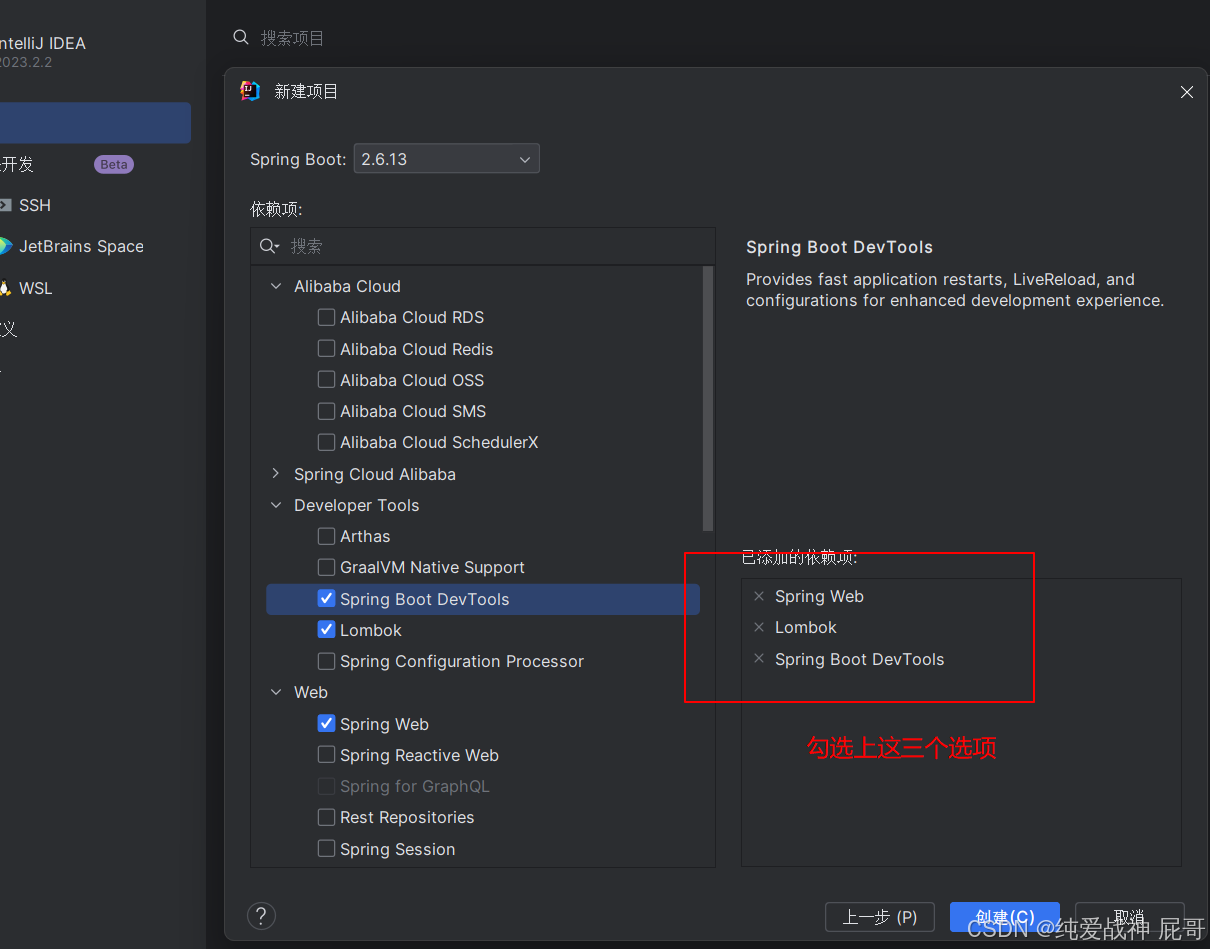Uncheck Spring Boot DevTools
The height and width of the screenshot is (949, 1210).
[326, 599]
